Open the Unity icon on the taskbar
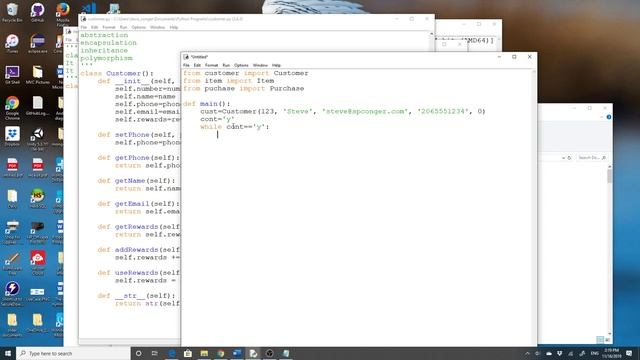 pos(269,353)
